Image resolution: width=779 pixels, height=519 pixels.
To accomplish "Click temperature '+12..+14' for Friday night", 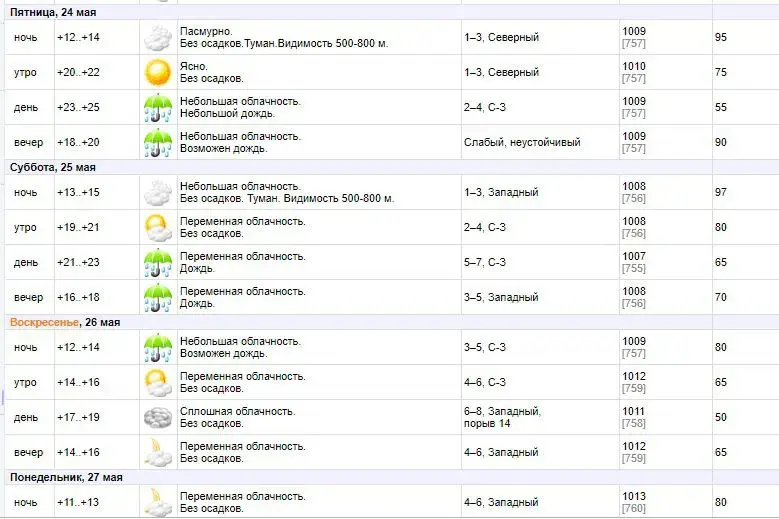I will tap(78, 37).
